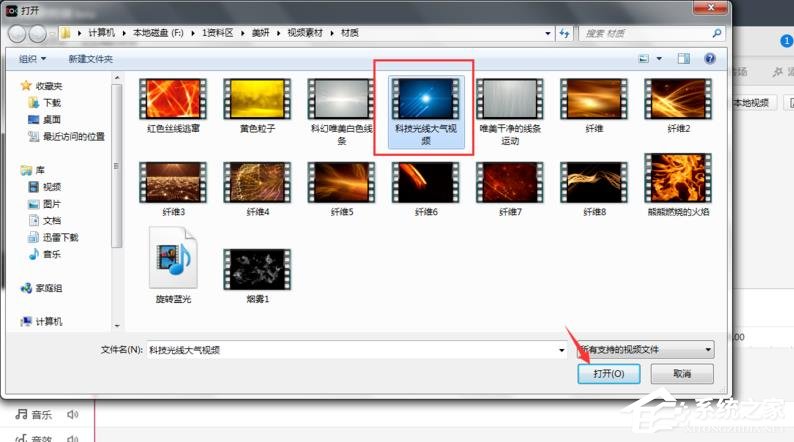
Task: Click 本地磁盘 (F:) in breadcrumb
Action: point(158,33)
